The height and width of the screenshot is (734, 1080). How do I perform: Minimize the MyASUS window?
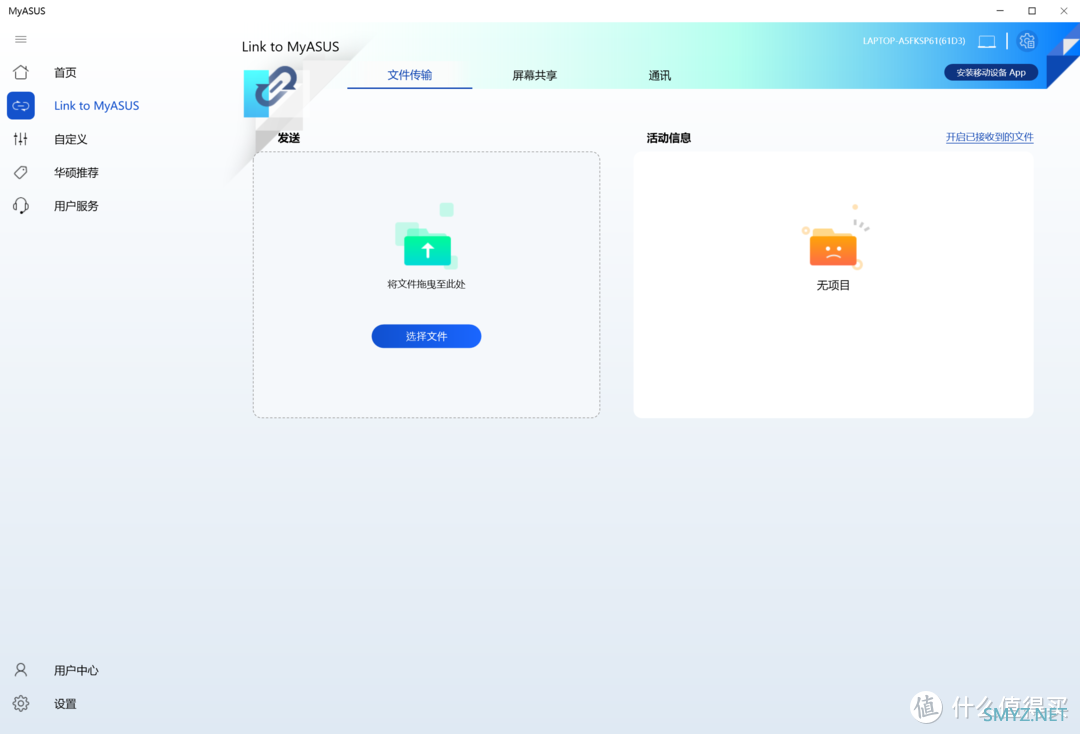(1000, 10)
